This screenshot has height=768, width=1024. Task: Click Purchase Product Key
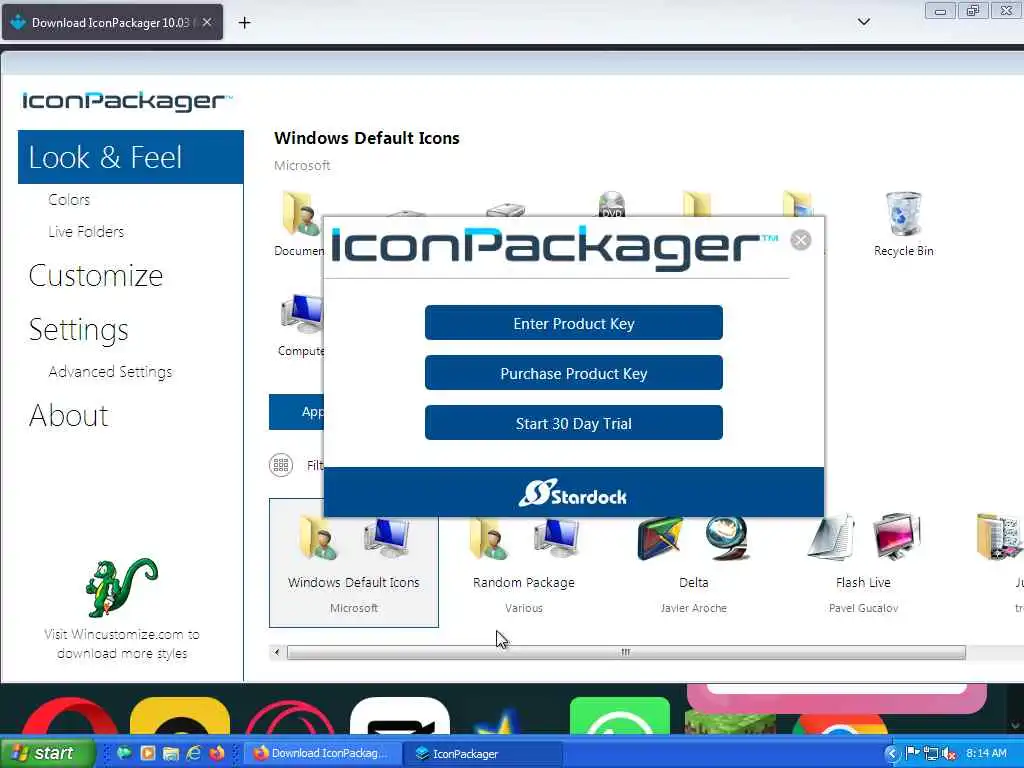(573, 373)
